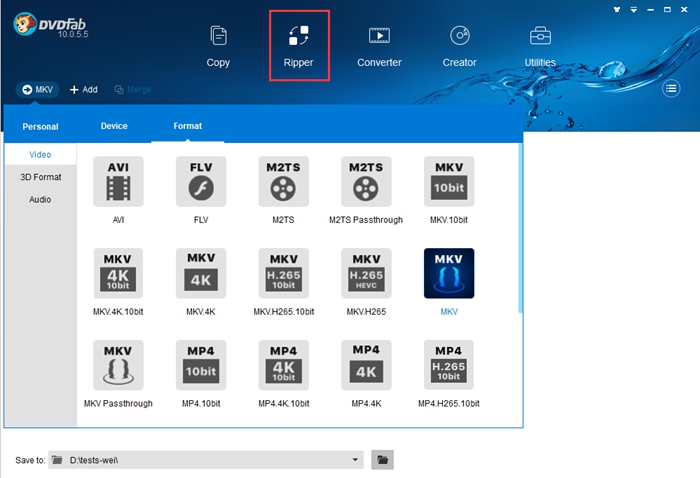Click the format list vertical scrollbar
Screen dimensions: 700x478
(519, 230)
